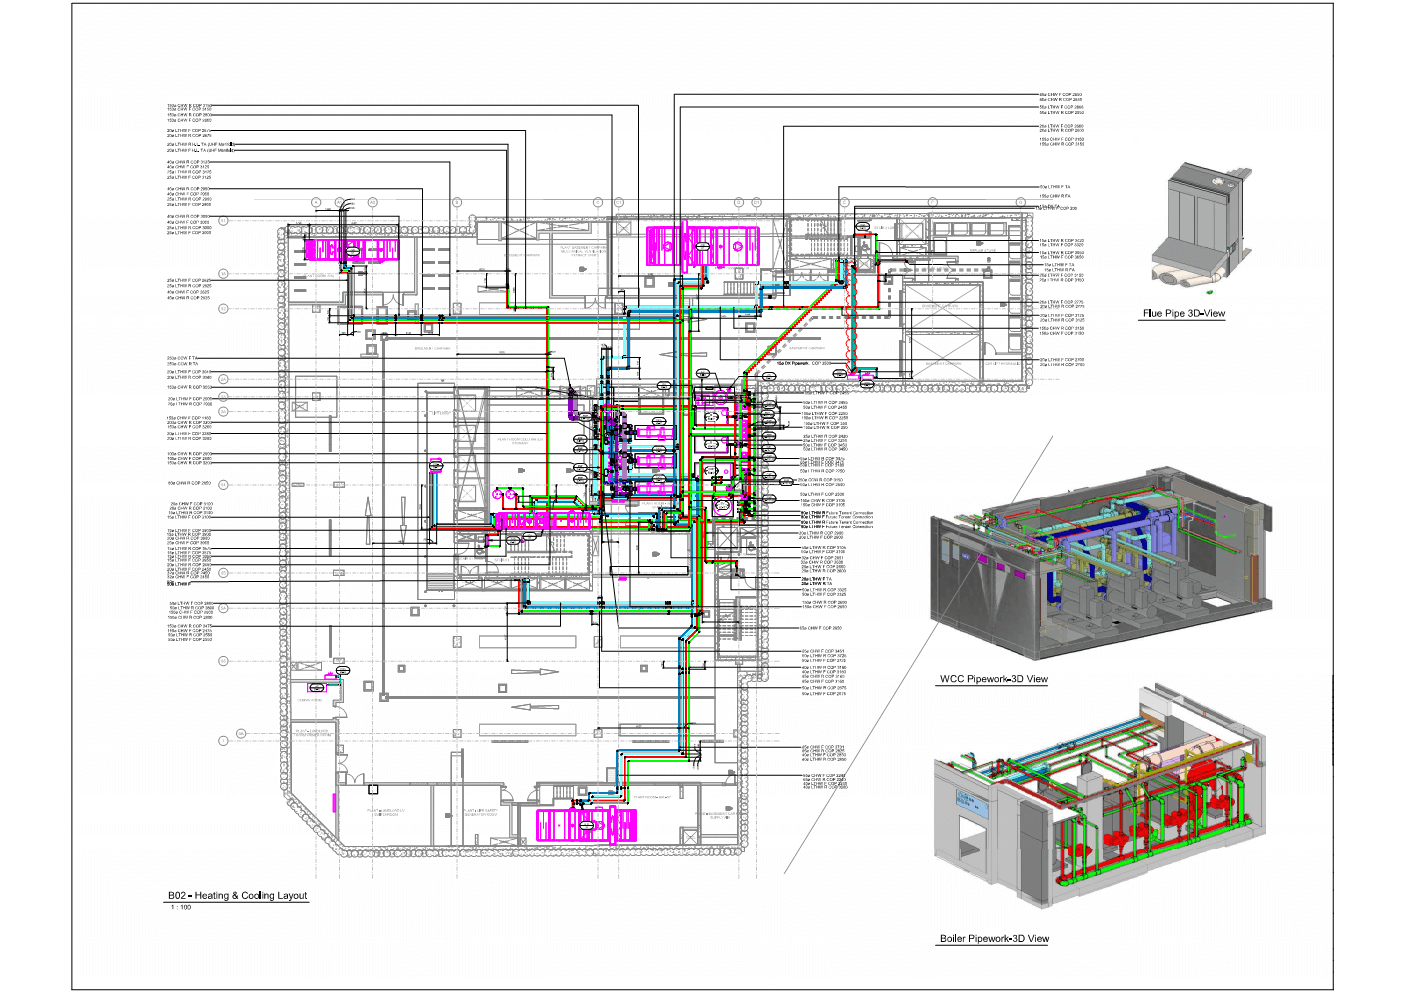The image size is (1403, 992).
Task: Click the 50ø LTHW F TA annotation at right
Action: coord(1055,187)
